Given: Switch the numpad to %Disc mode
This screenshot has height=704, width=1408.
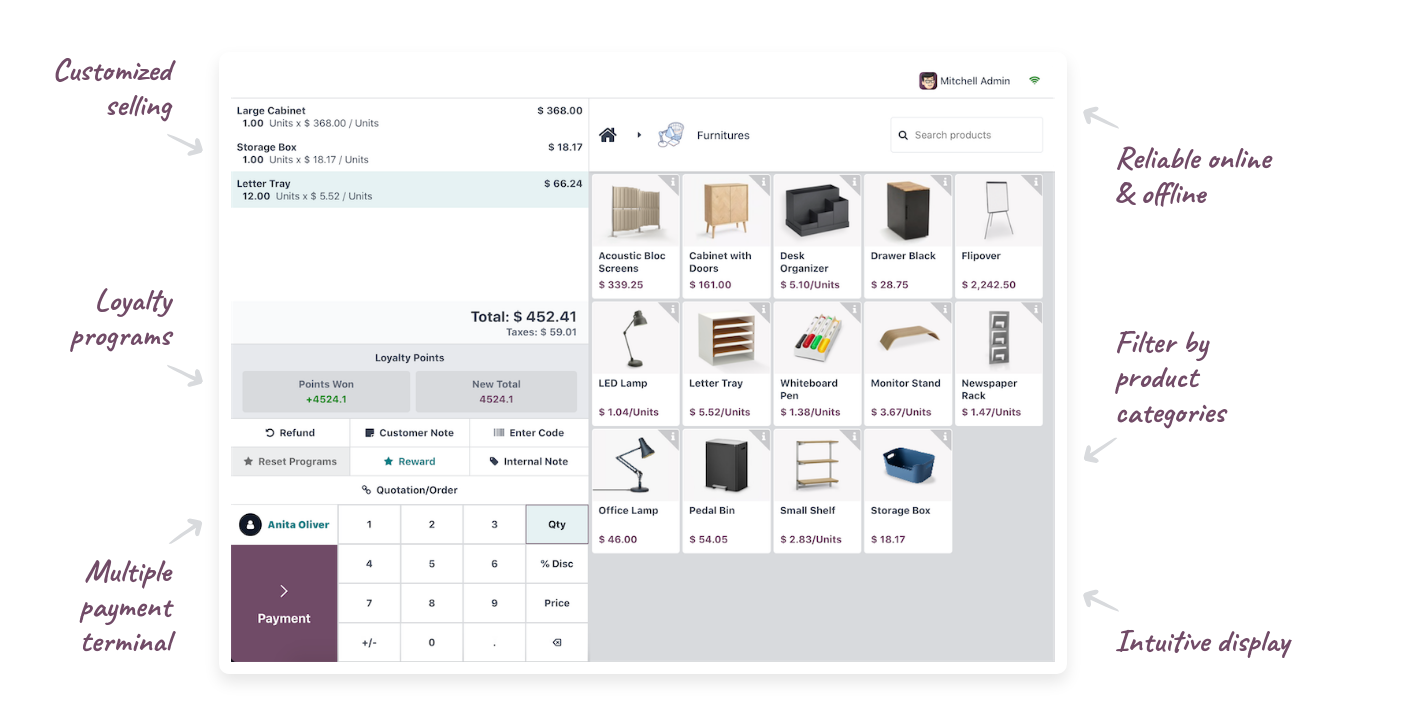Looking at the screenshot, I should [x=557, y=563].
